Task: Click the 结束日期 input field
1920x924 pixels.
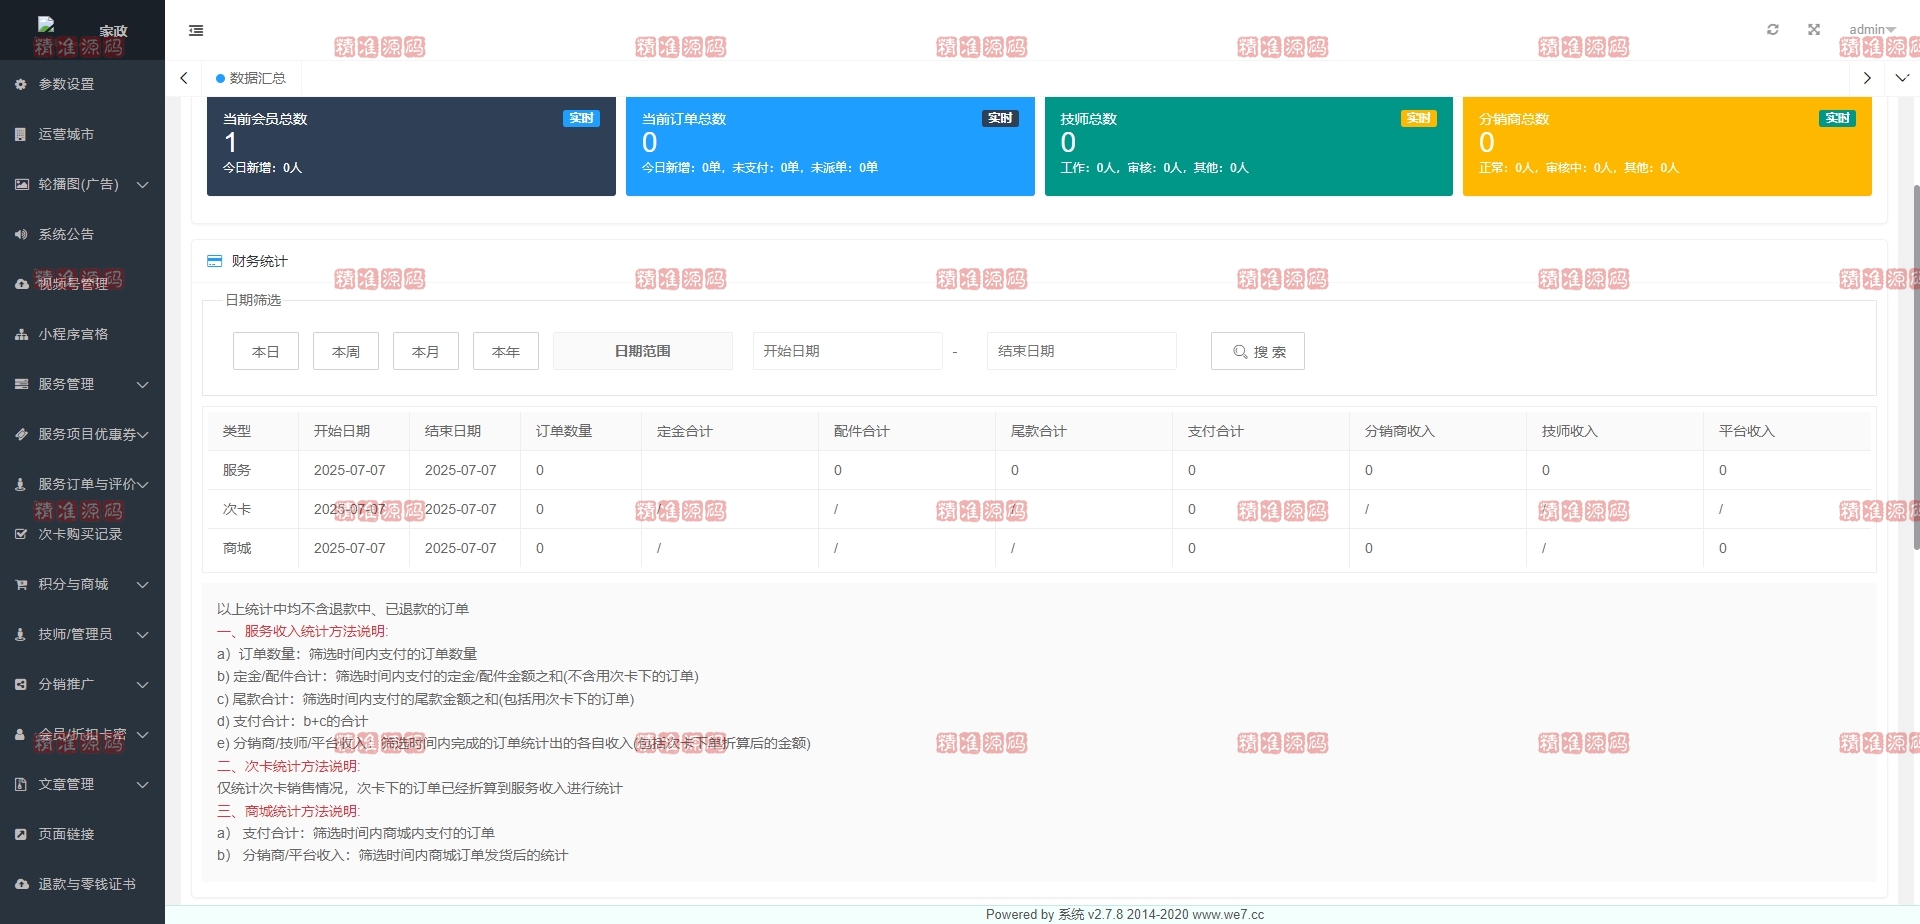Action: (1082, 351)
